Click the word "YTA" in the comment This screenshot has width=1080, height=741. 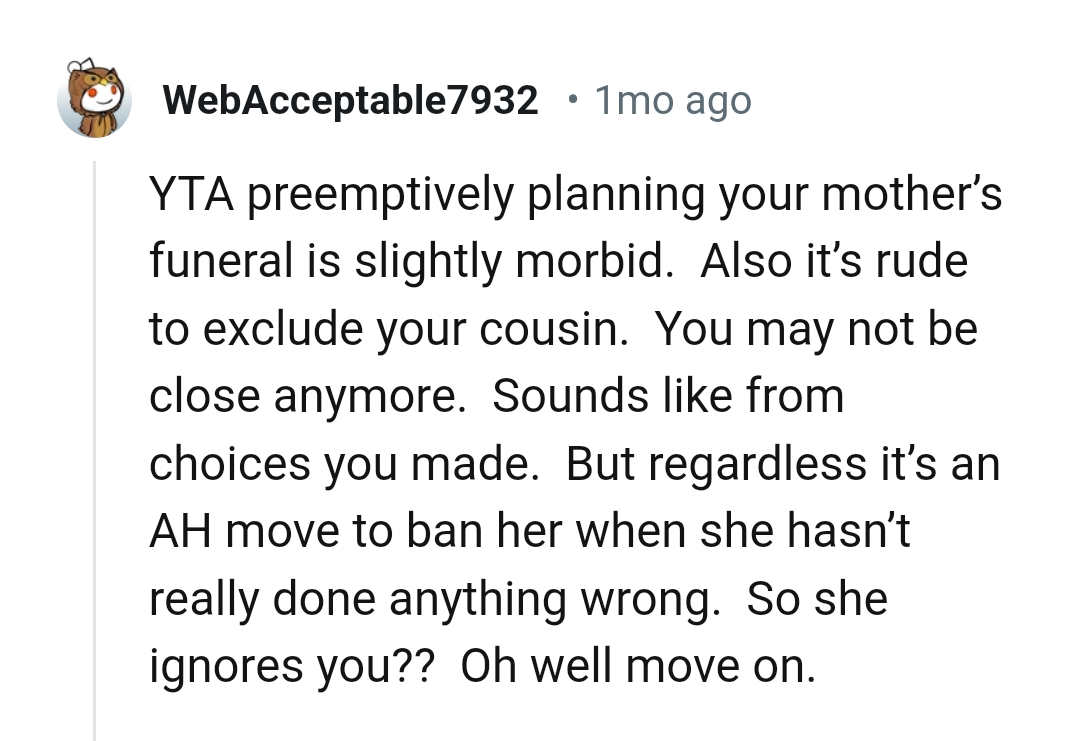click(191, 194)
